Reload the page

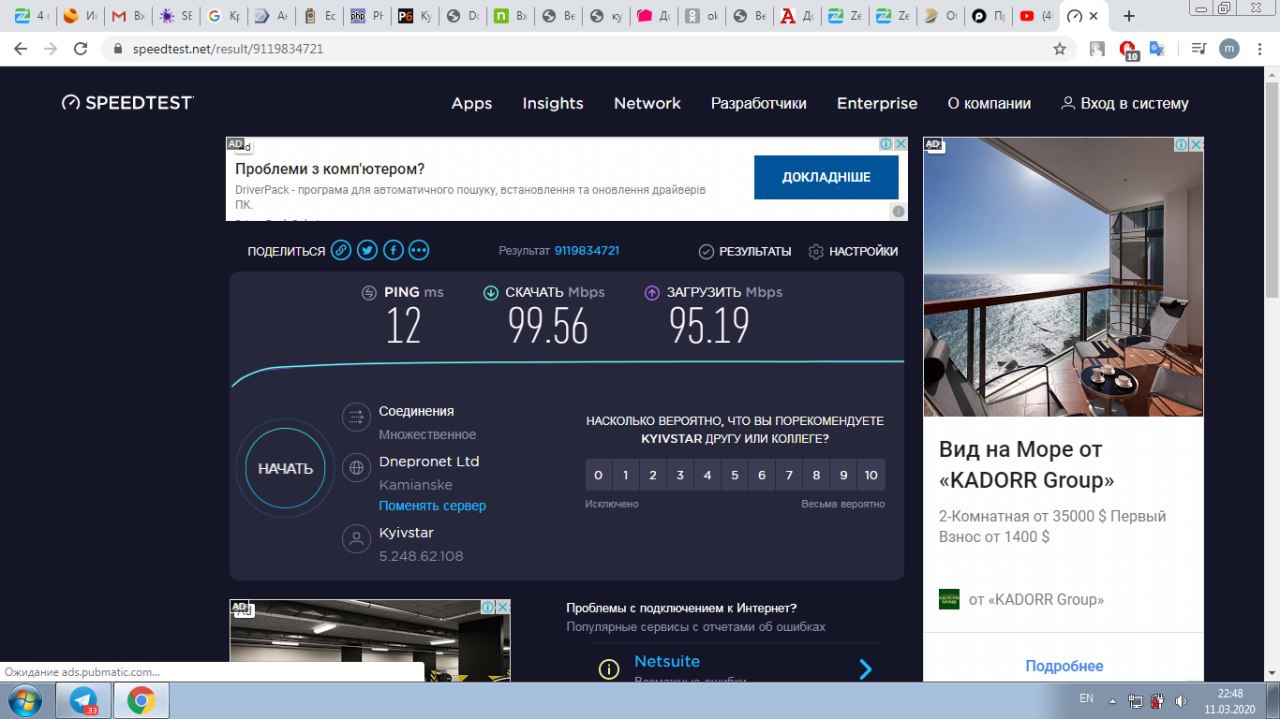tap(81, 48)
